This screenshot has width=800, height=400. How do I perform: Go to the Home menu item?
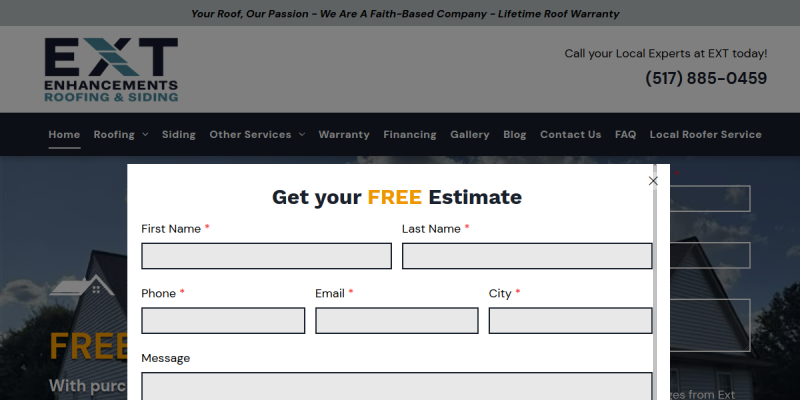64,135
